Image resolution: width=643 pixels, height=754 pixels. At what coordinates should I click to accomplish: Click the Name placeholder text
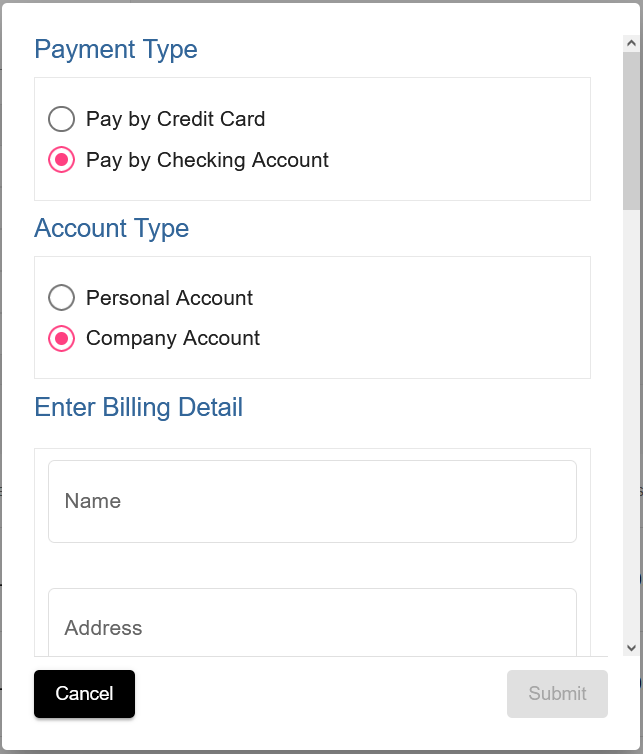coord(93,501)
